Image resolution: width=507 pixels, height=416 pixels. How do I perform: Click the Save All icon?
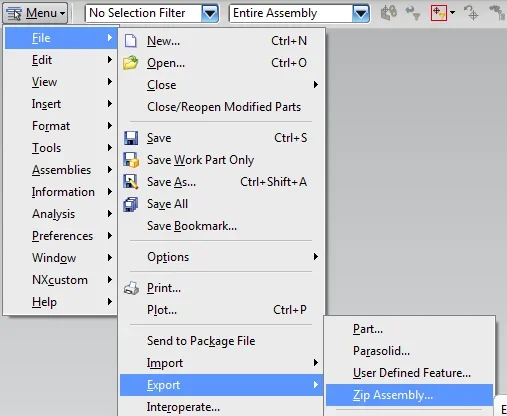click(131, 204)
